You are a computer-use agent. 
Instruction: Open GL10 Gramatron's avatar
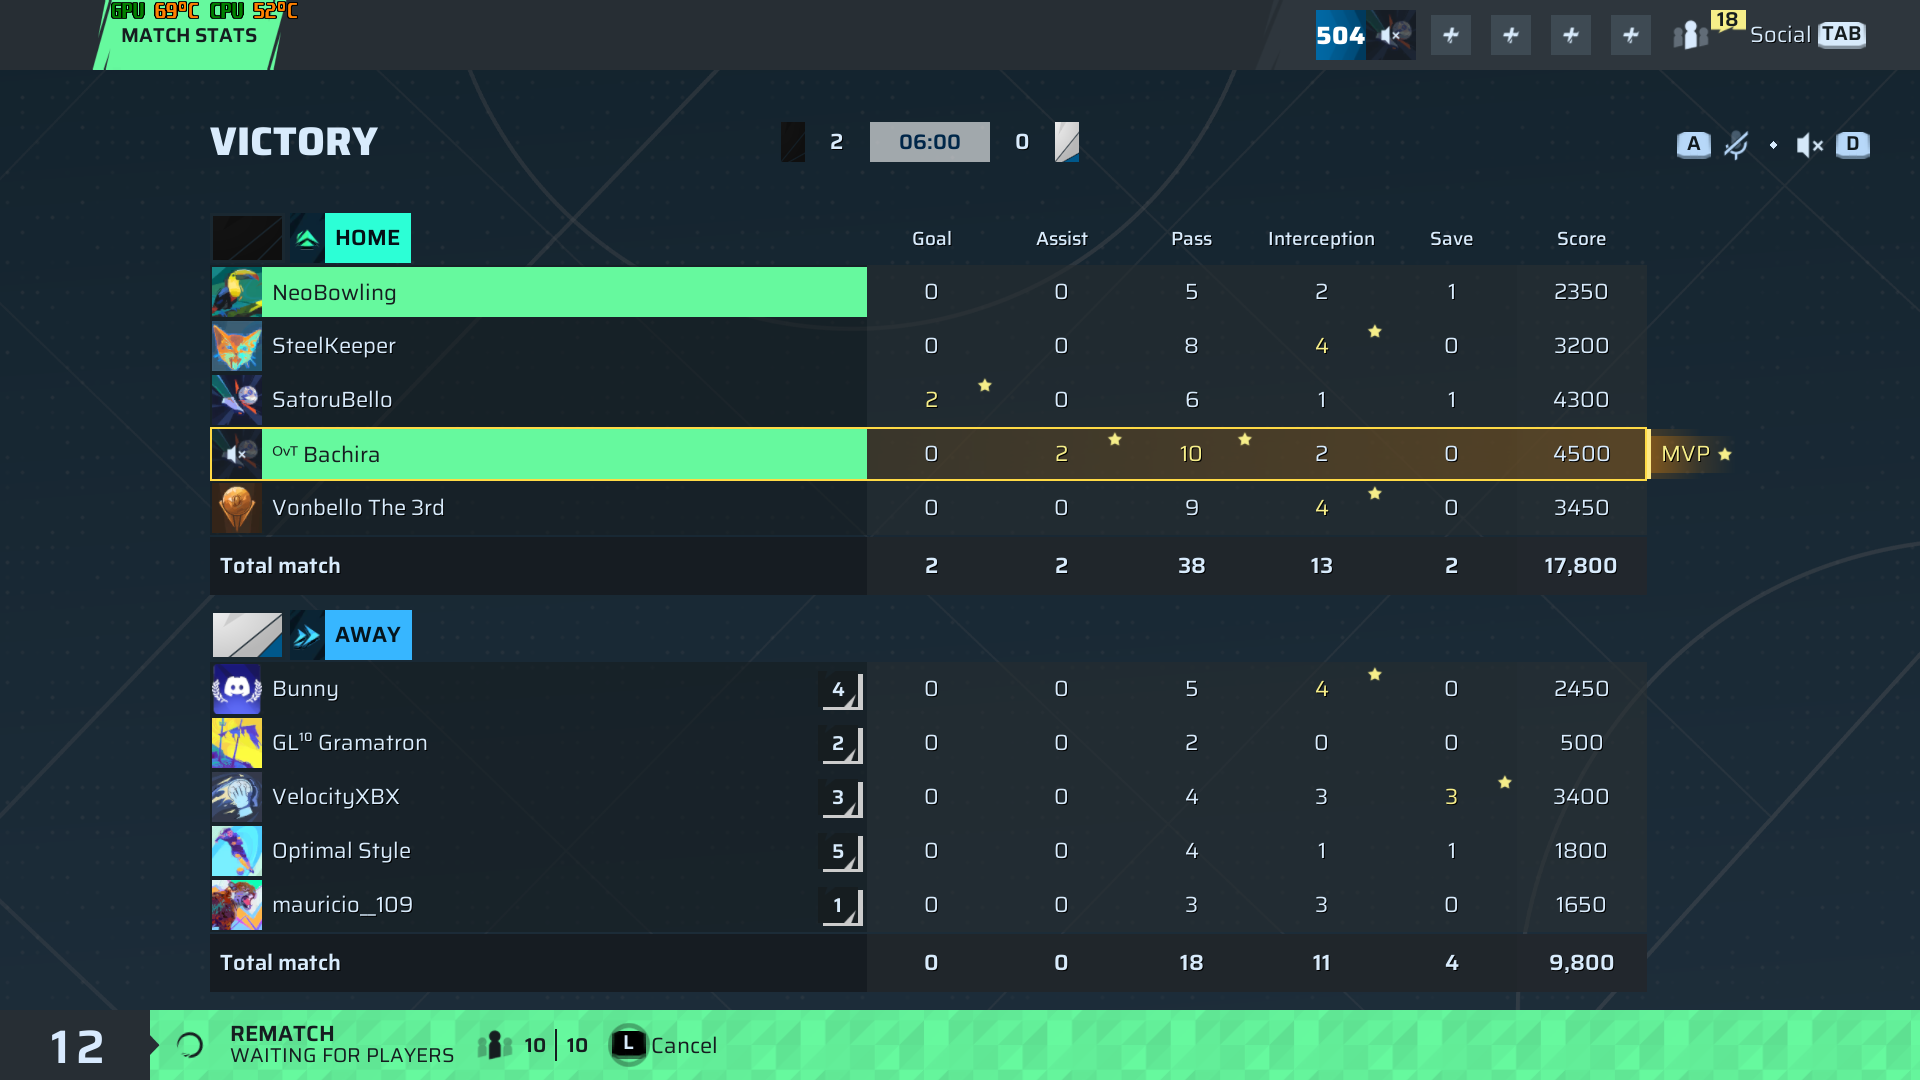point(237,743)
